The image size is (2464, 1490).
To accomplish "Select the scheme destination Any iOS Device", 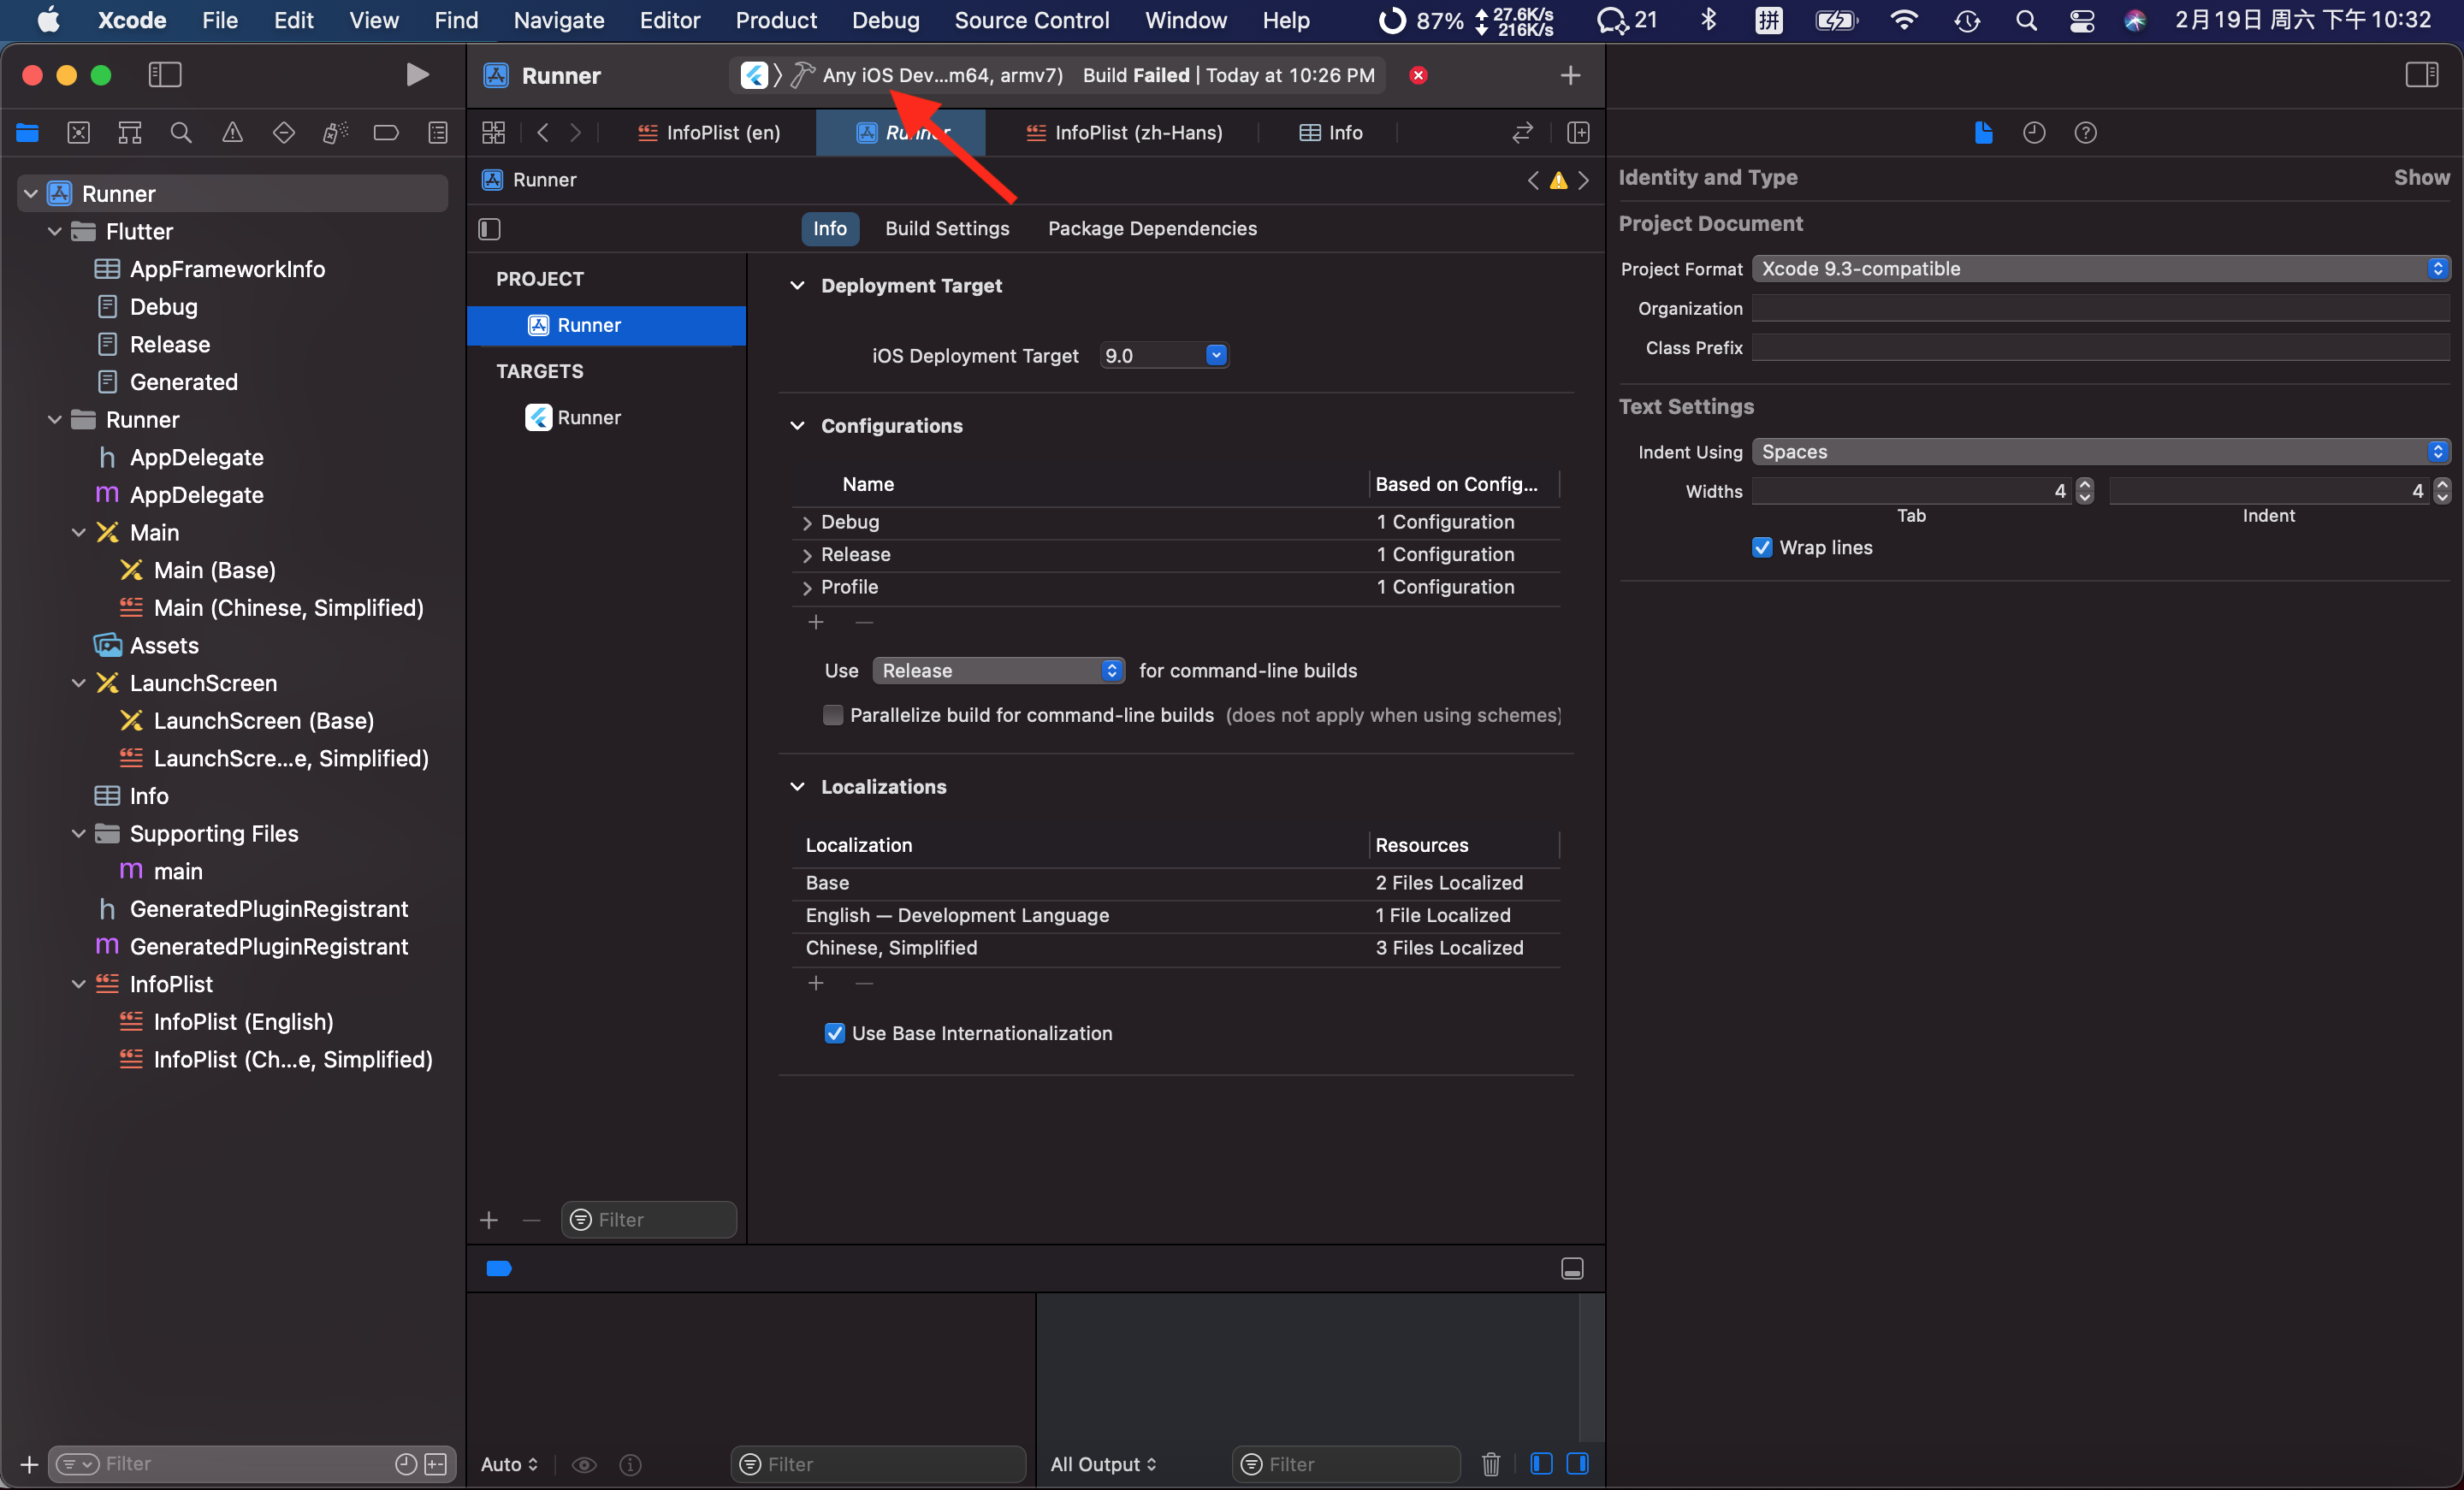I will 942,75.
